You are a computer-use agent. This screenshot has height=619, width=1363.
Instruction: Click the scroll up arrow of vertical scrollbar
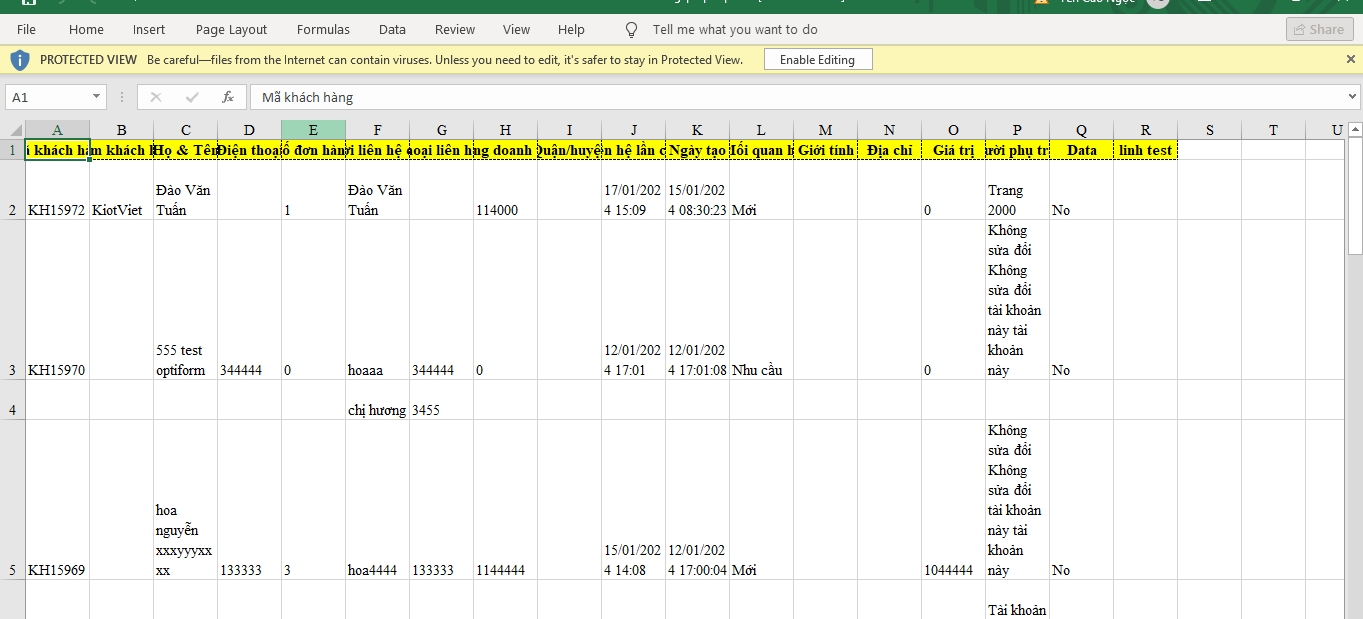[x=1355, y=129]
